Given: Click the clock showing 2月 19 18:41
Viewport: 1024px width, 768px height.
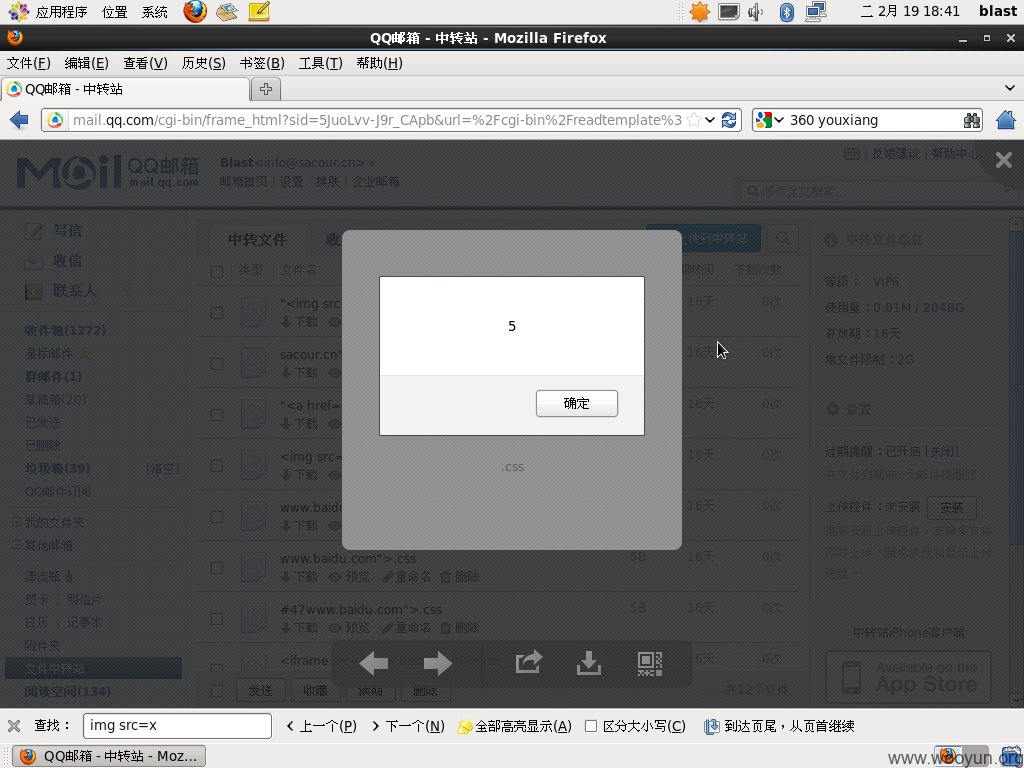Looking at the screenshot, I should tap(910, 11).
